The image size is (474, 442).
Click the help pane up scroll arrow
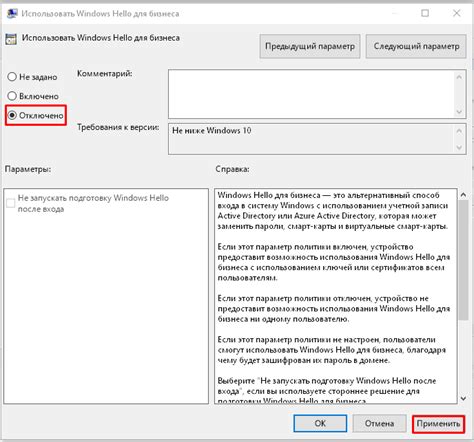pyautogui.click(x=463, y=195)
